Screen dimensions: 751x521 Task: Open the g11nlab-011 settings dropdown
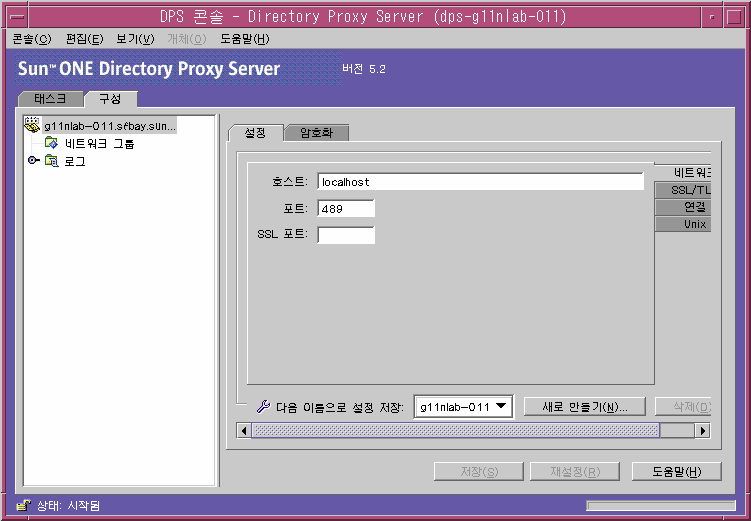[463, 407]
